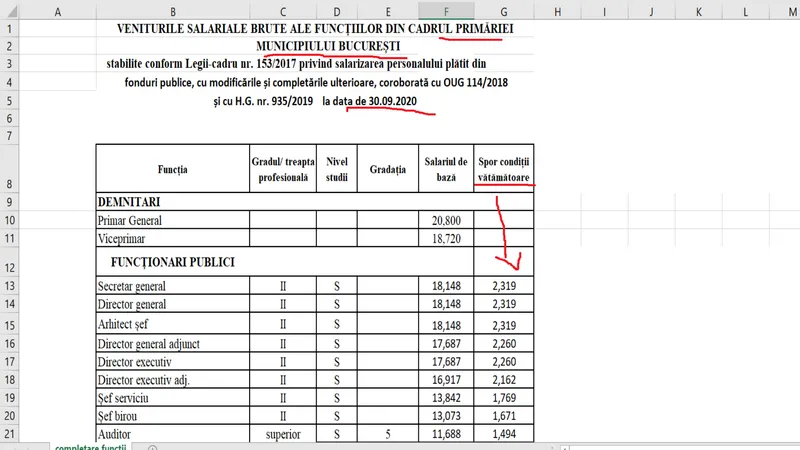Screen dimensions: 800x450
Task: Select column B header
Action: [172, 10]
